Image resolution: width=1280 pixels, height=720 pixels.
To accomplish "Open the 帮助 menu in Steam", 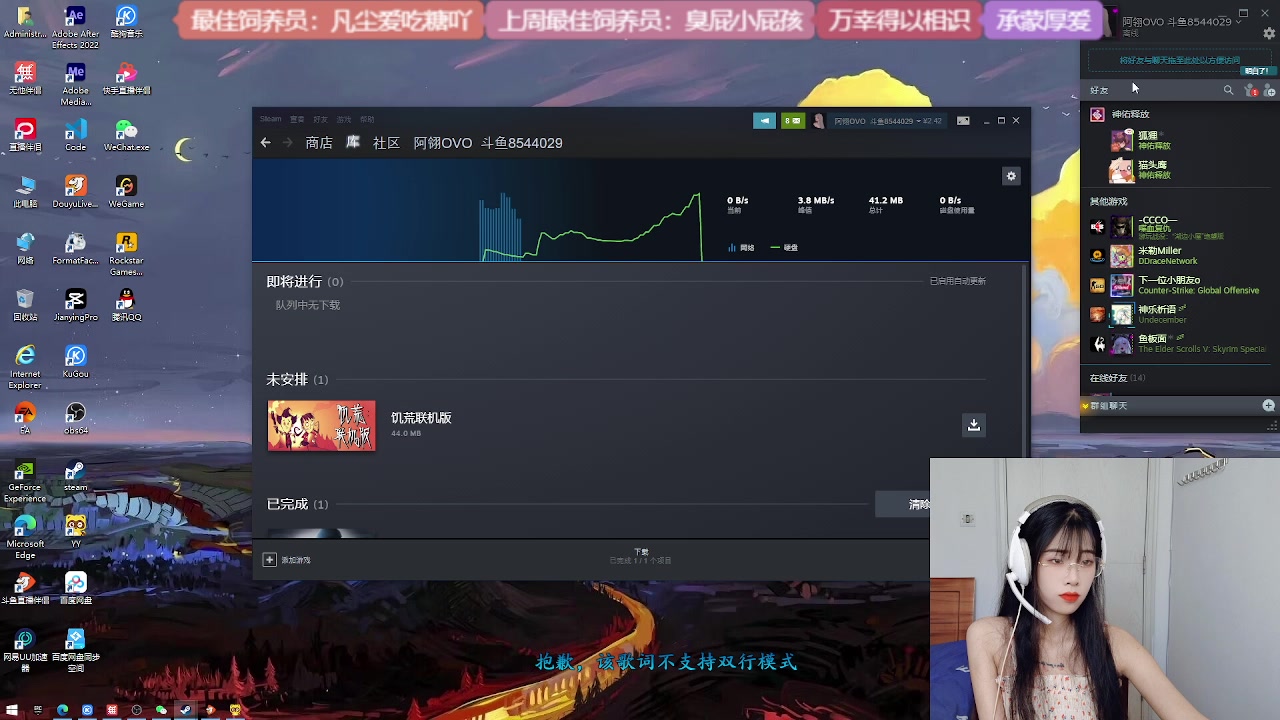I will coord(367,119).
